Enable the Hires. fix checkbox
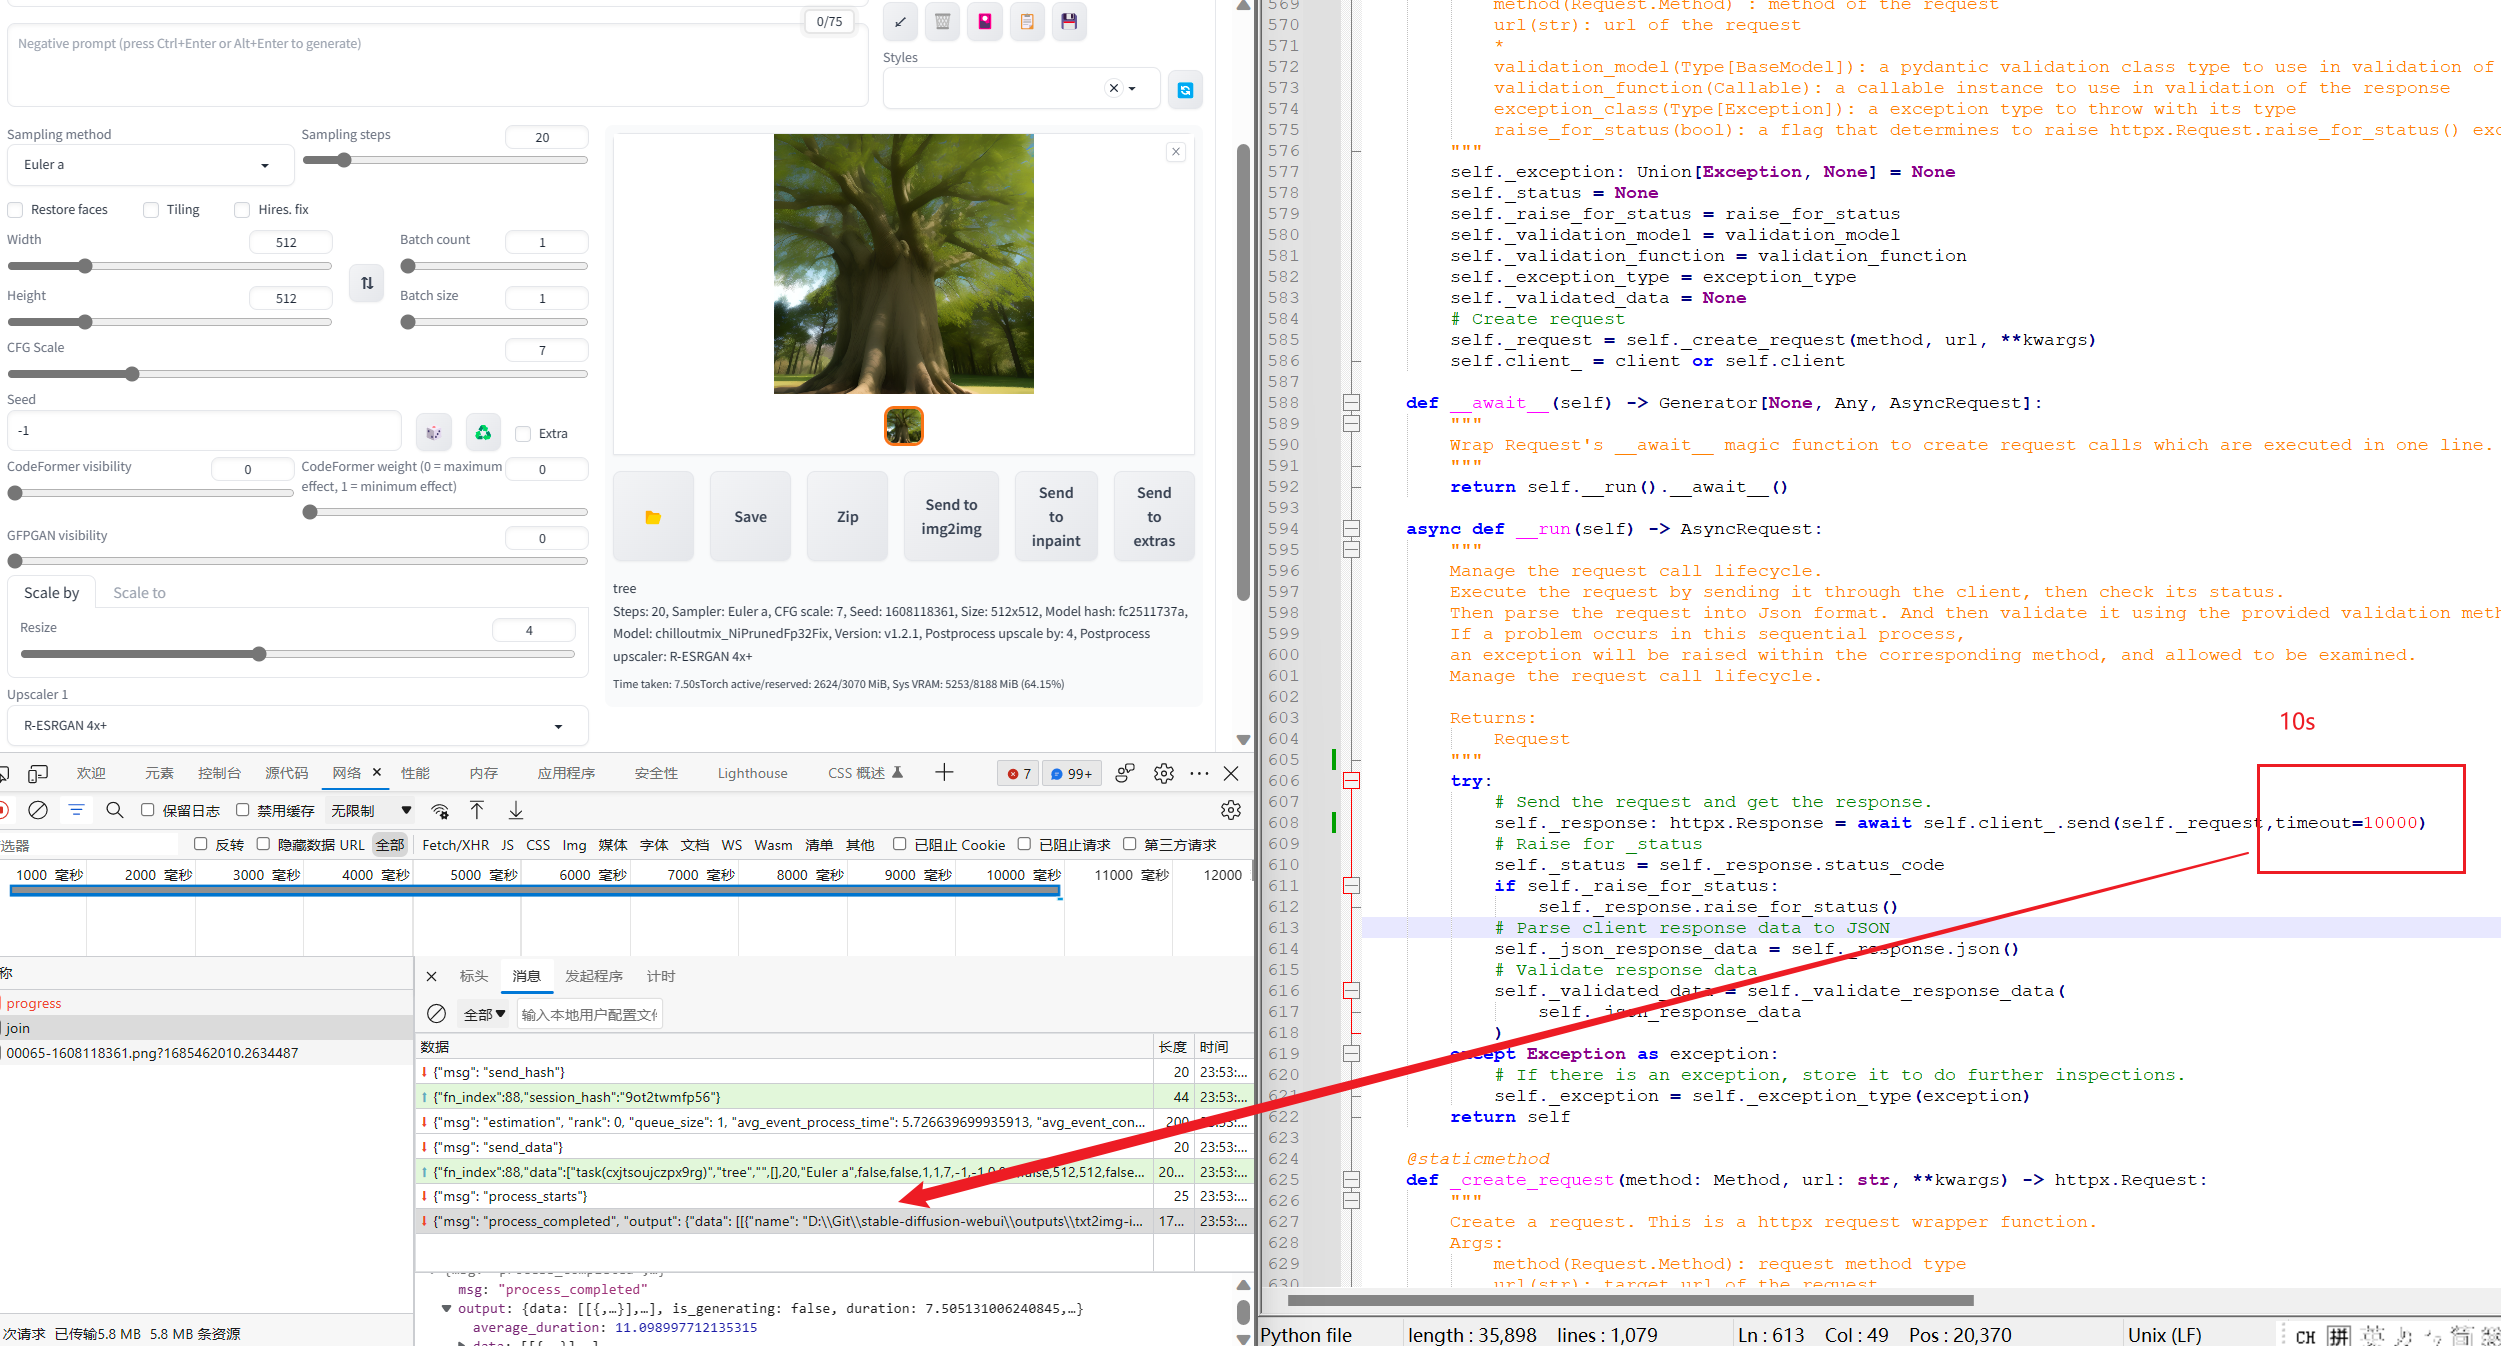The image size is (2501, 1346). (x=242, y=209)
